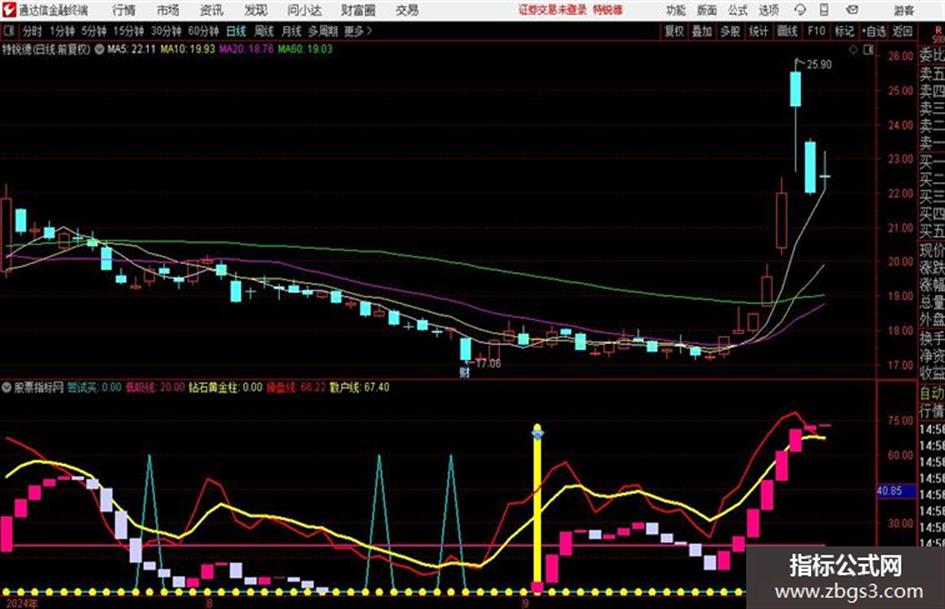Select the 月线 monthly chart tab
Screen dimensions: 945x609
(x=291, y=31)
